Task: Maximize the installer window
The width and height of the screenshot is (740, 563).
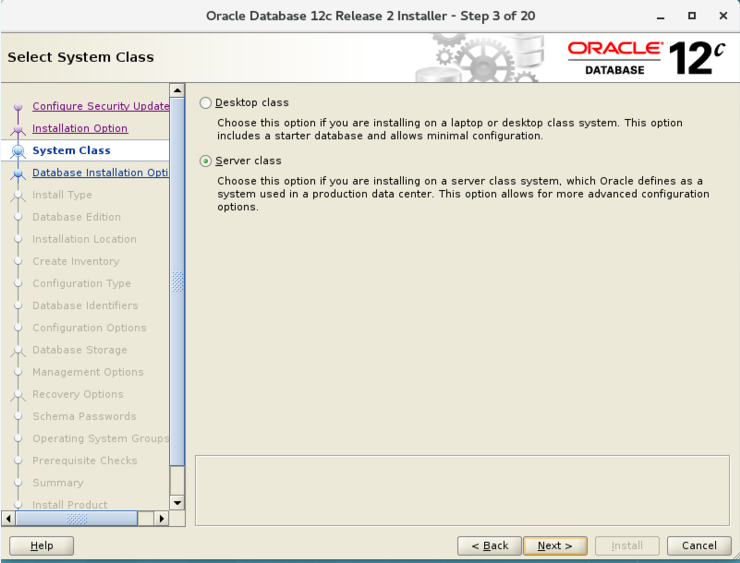Action: tap(692, 16)
